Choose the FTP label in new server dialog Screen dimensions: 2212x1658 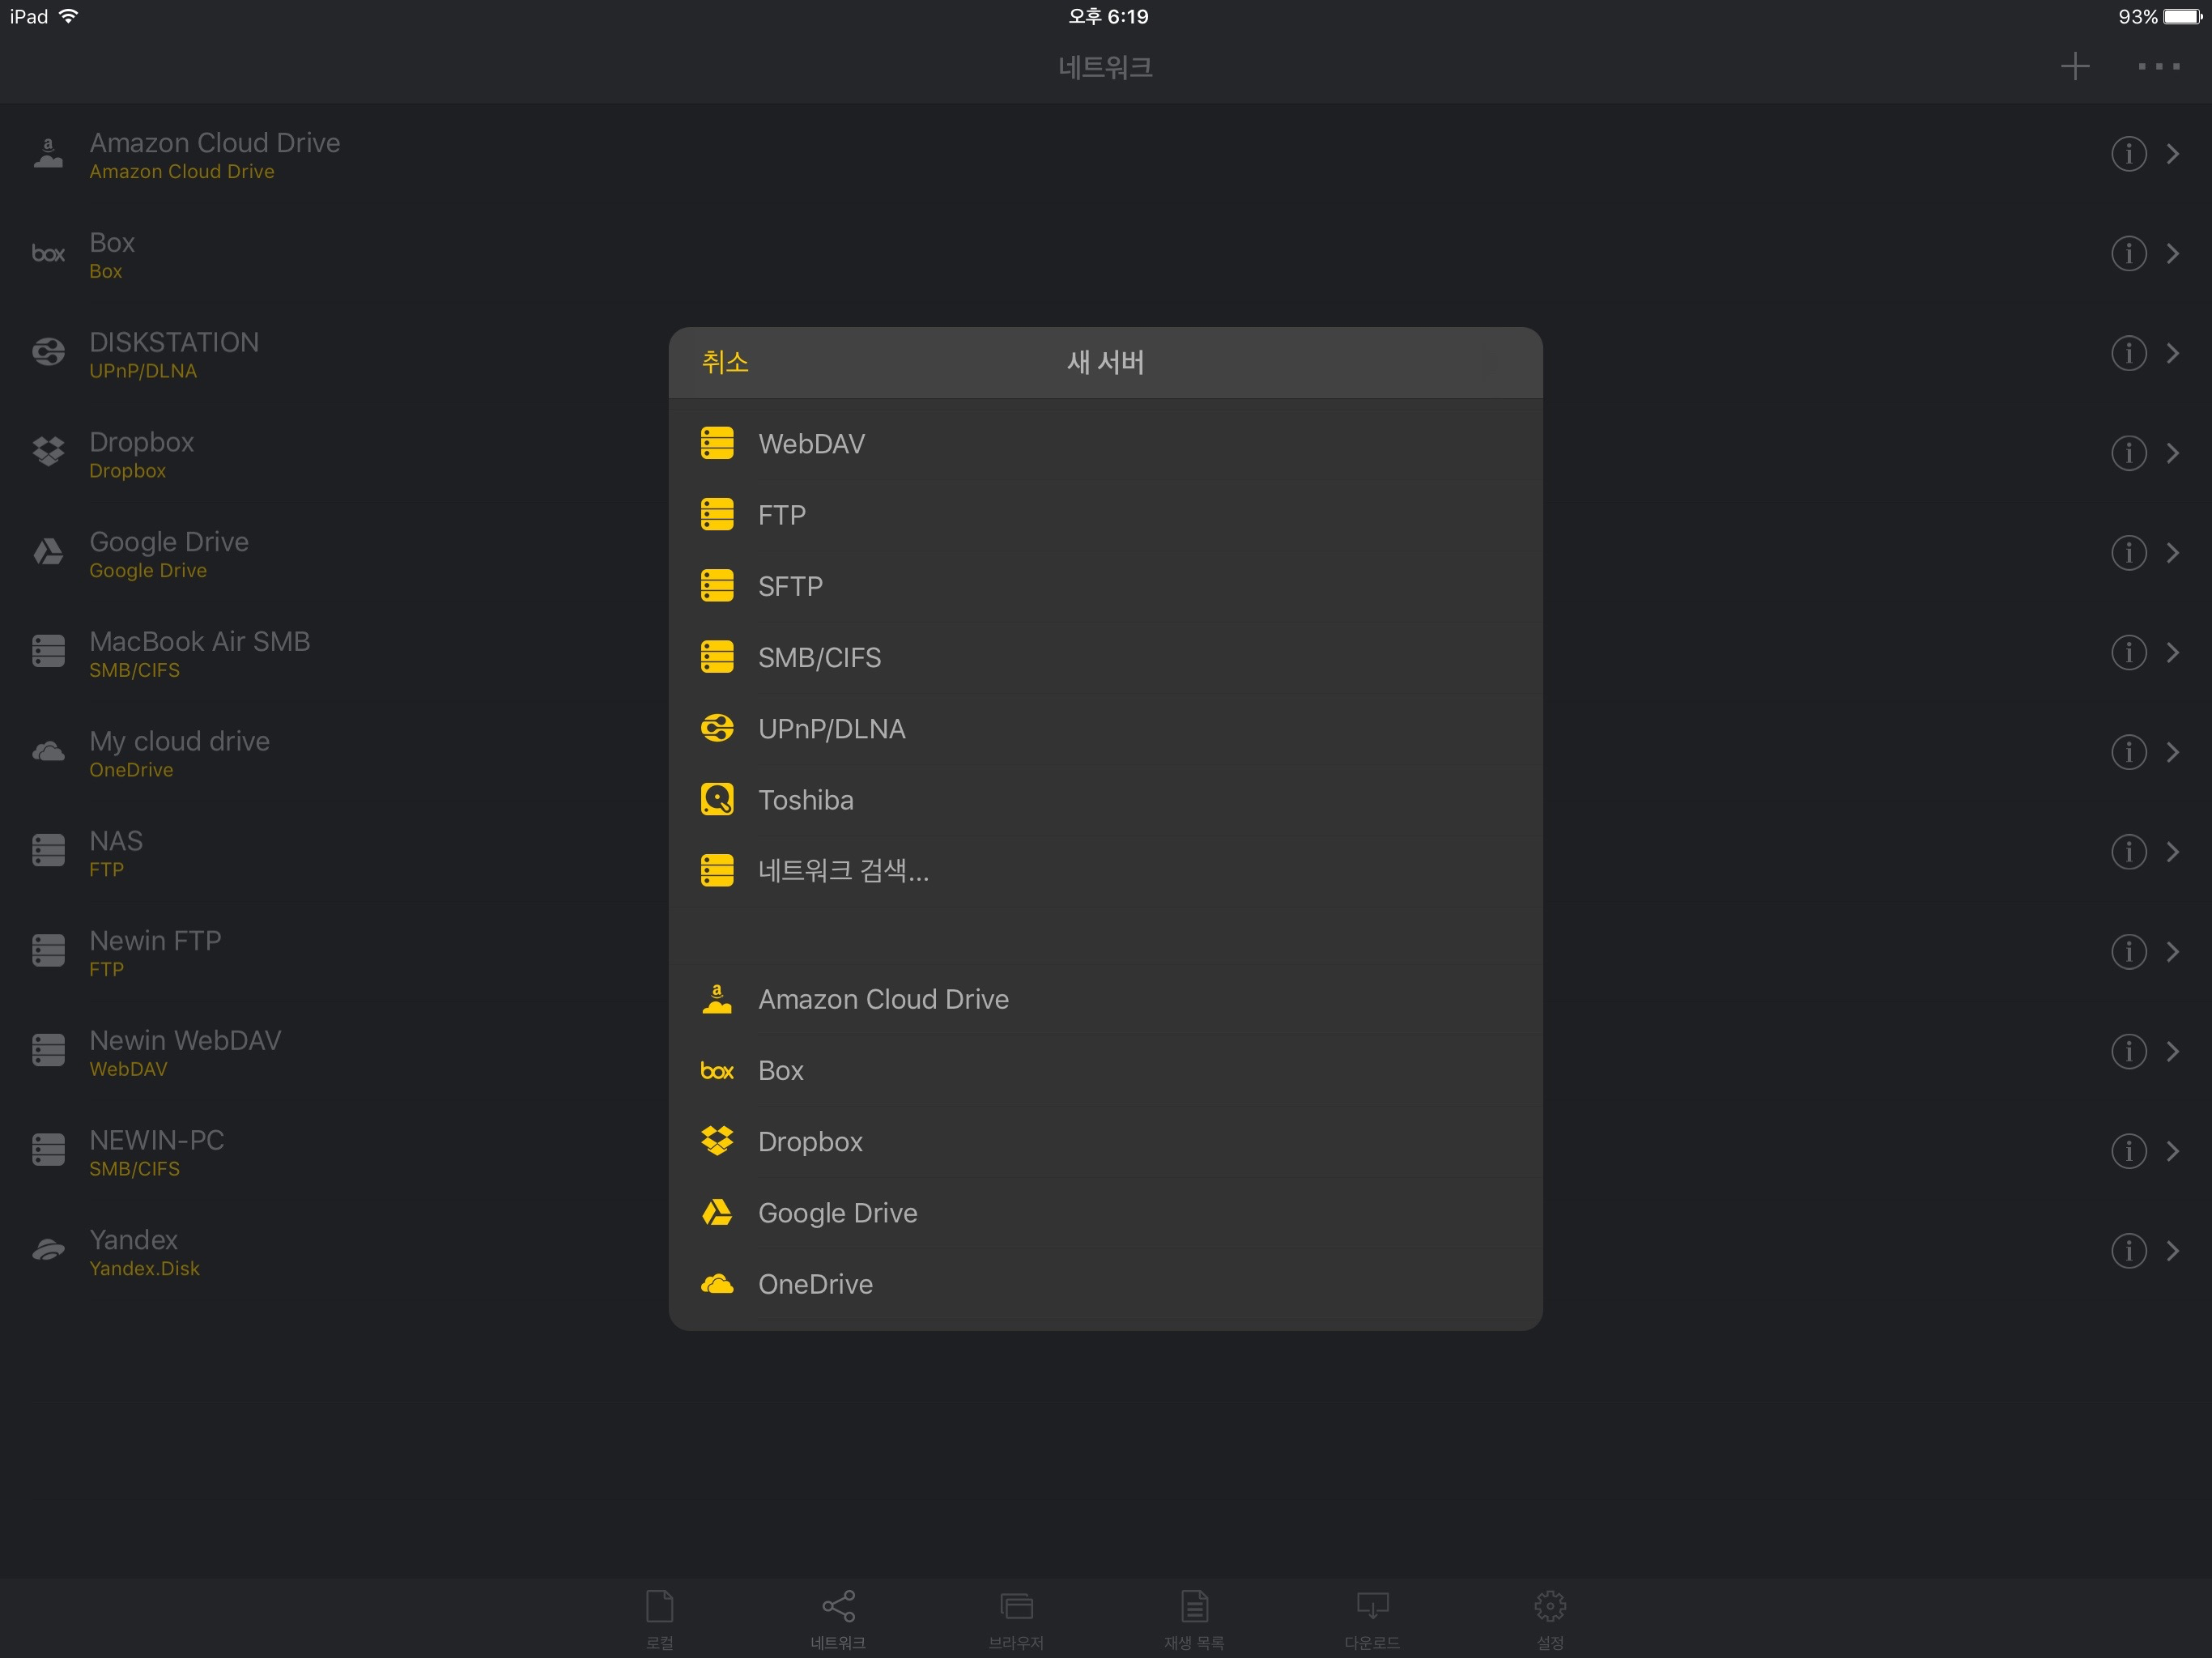[782, 515]
